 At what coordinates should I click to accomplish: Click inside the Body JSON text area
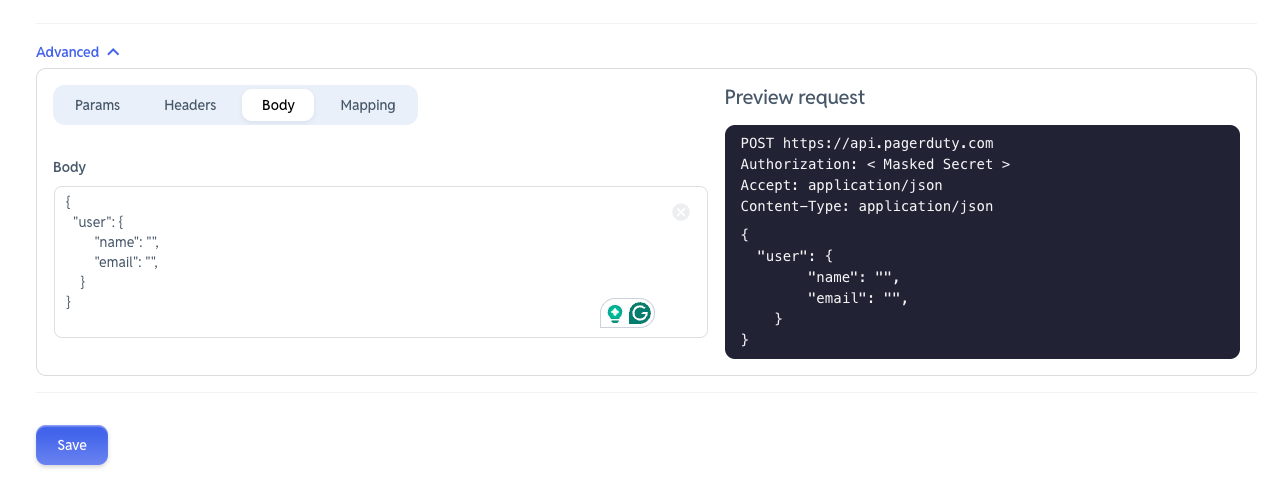coord(381,262)
